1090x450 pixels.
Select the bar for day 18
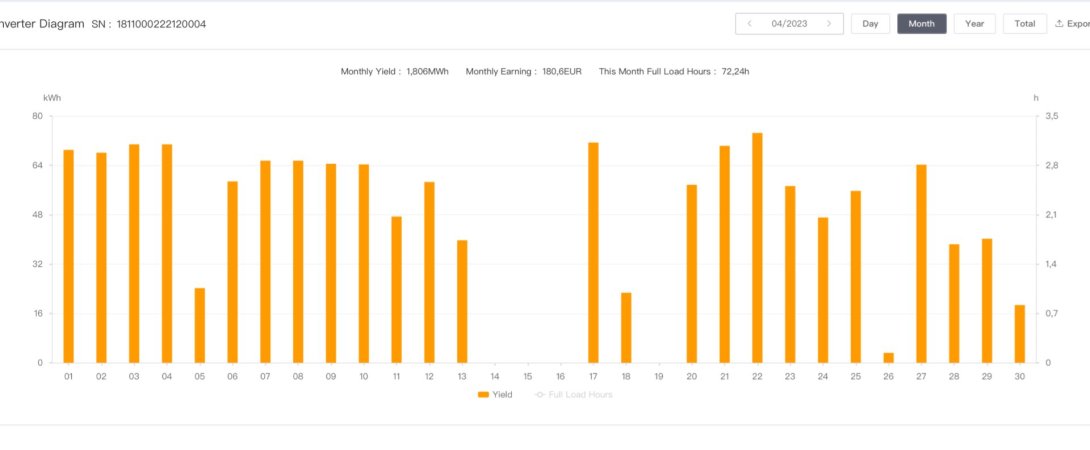[x=626, y=328]
